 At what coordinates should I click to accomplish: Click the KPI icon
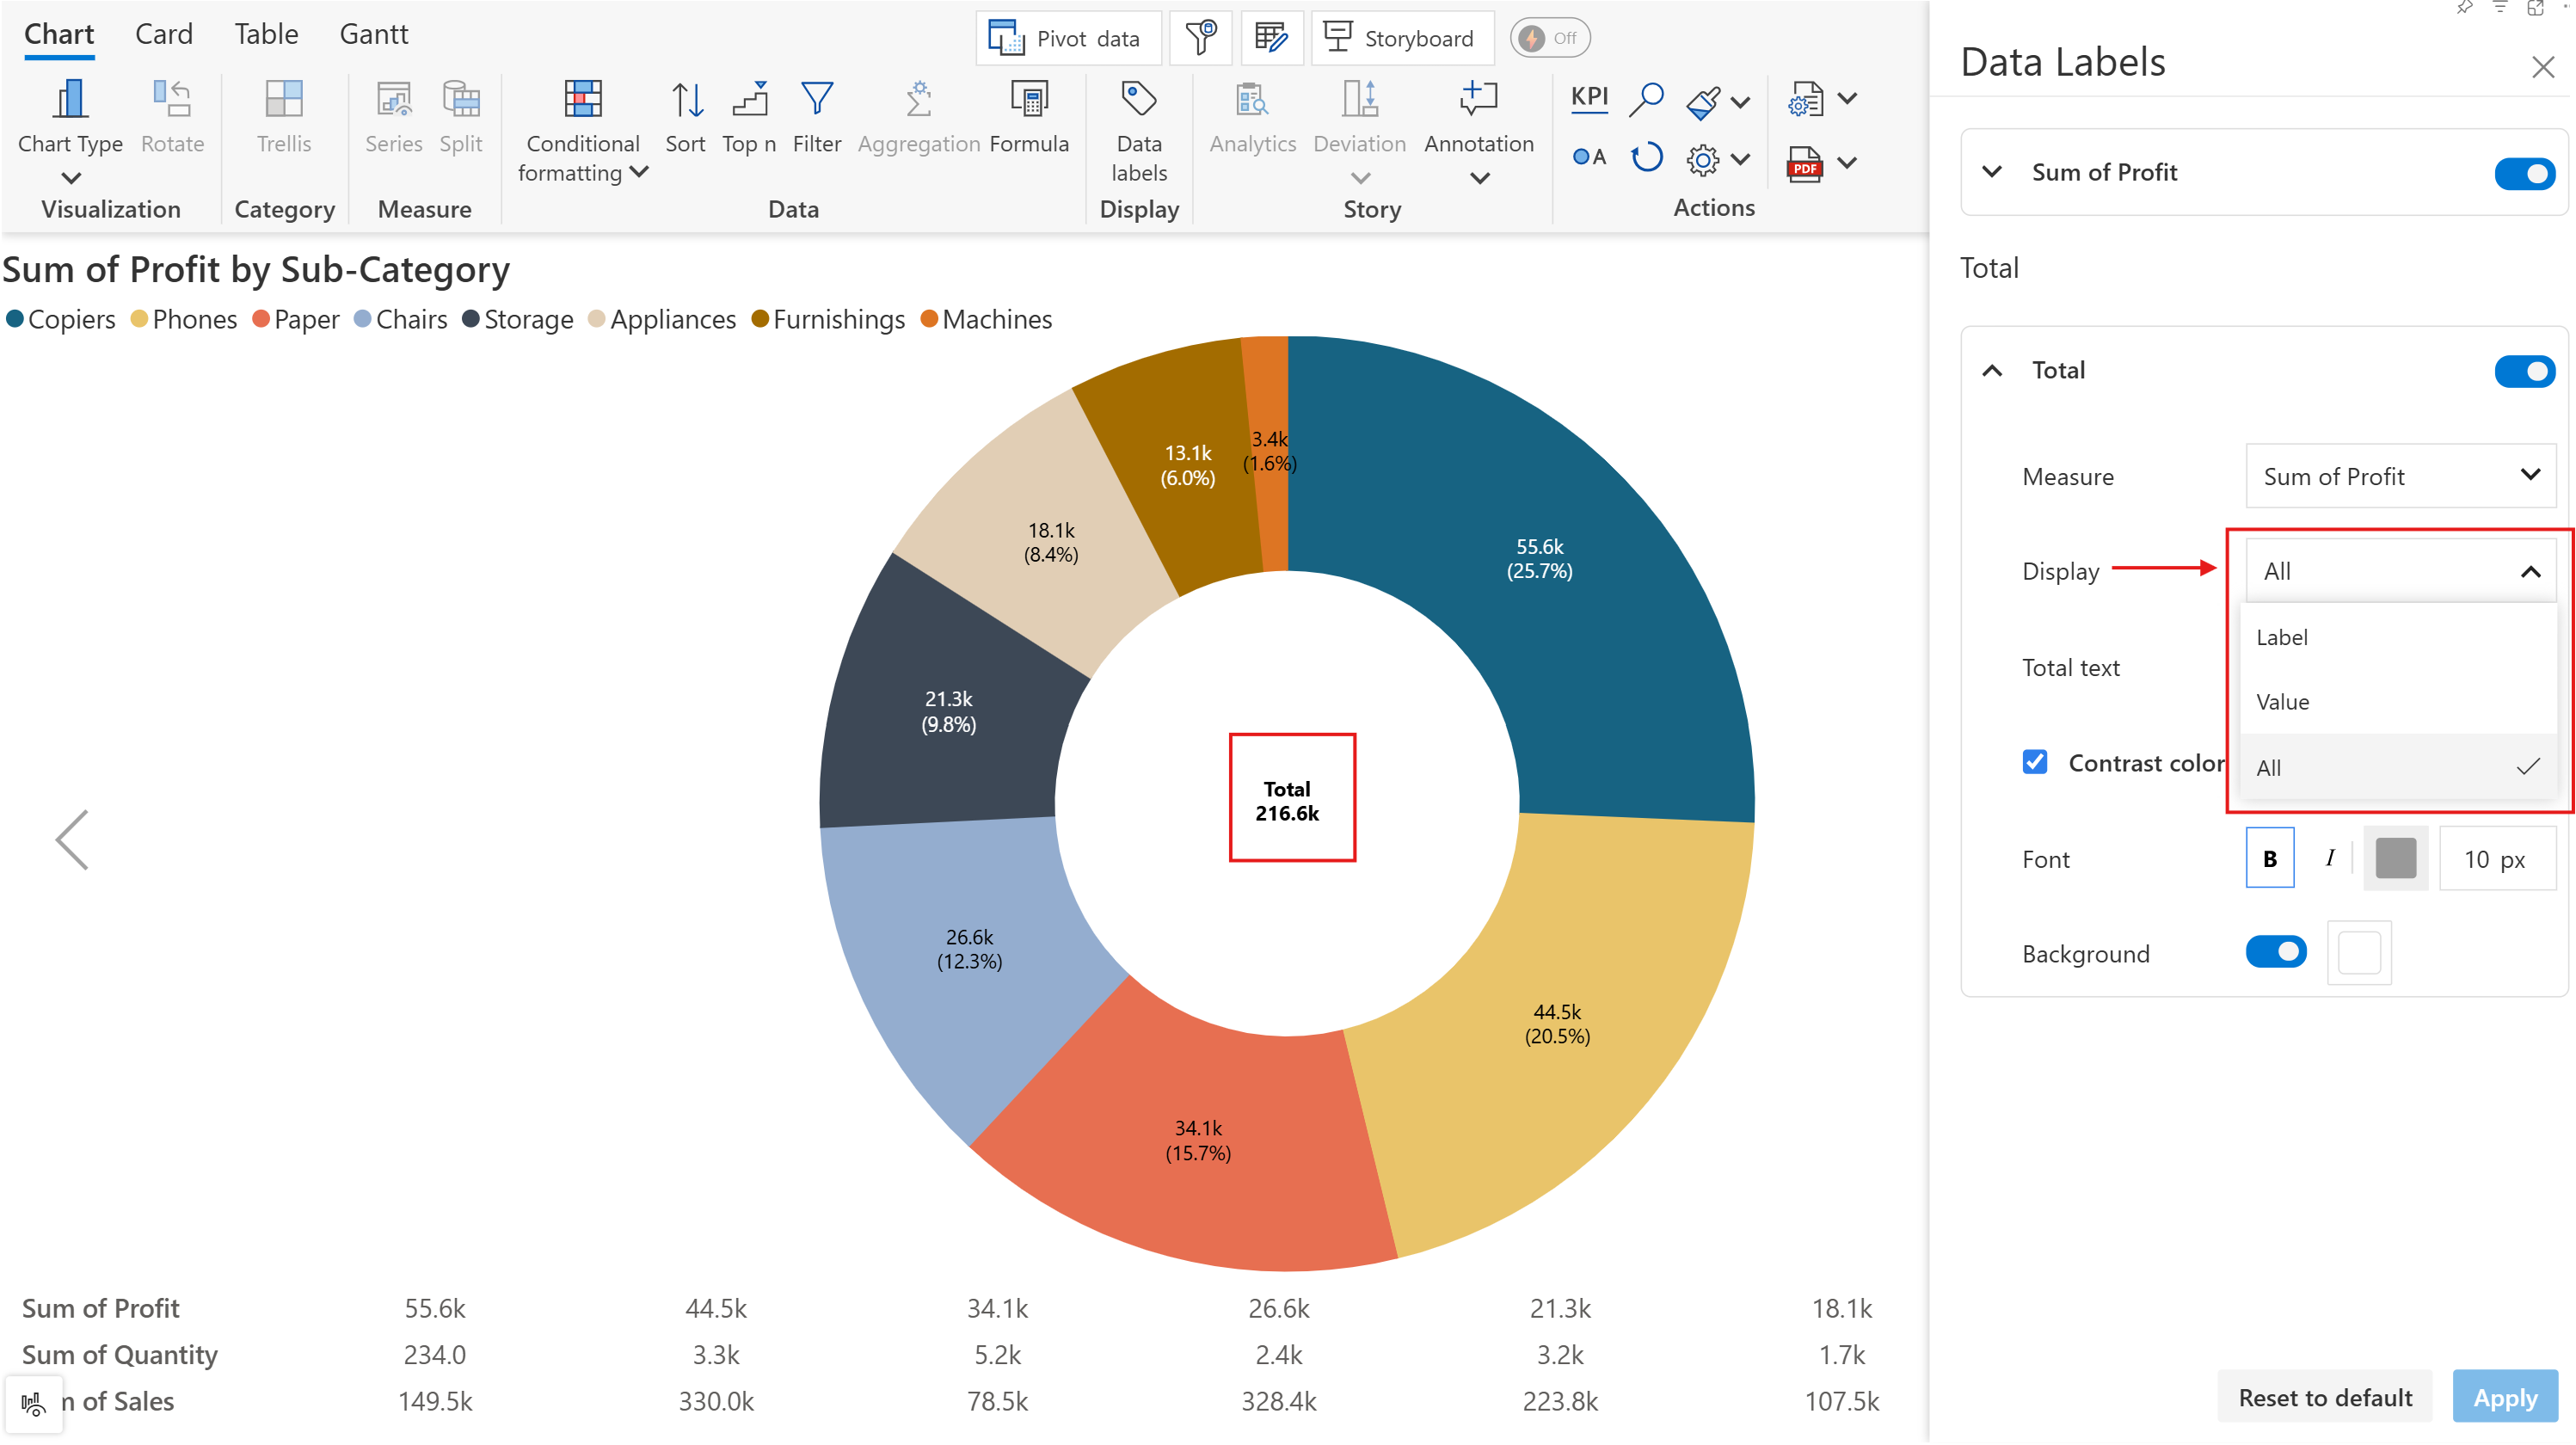point(1589,97)
